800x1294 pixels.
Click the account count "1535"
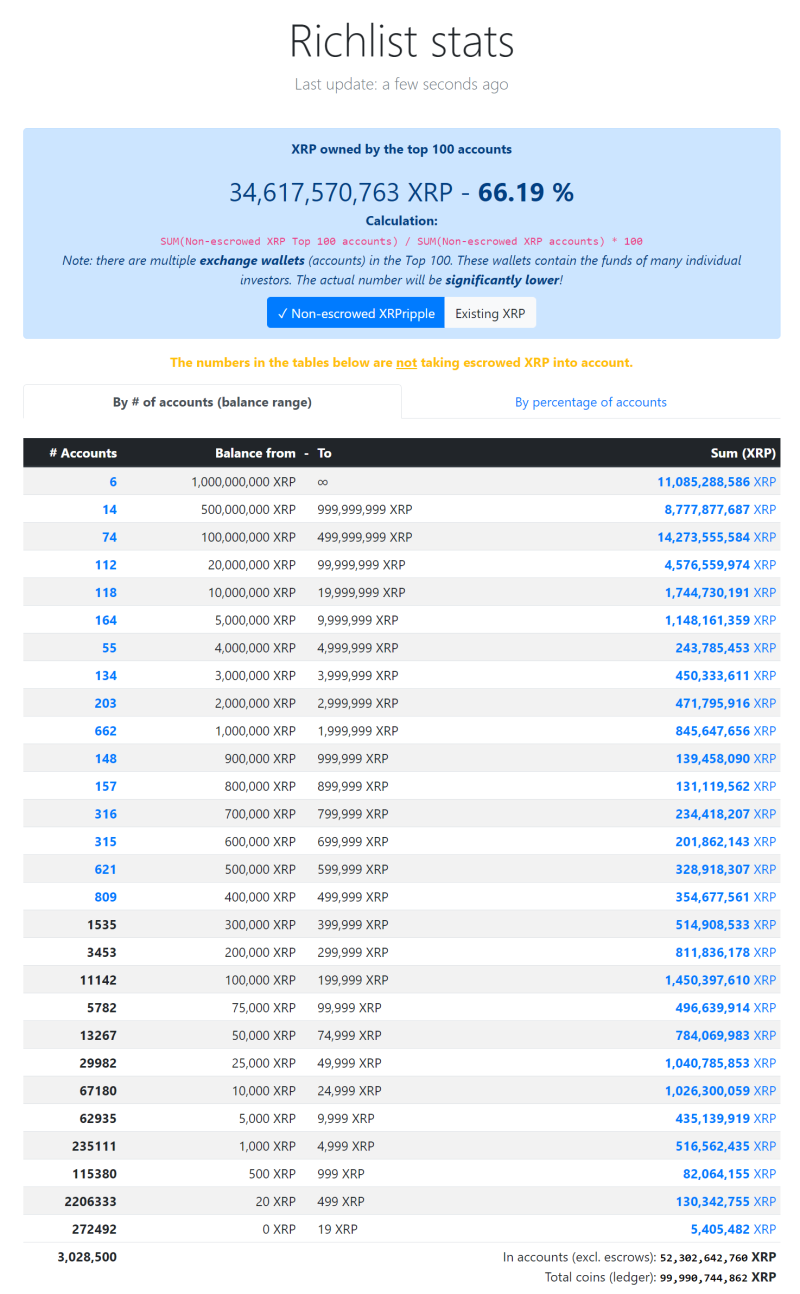pos(102,924)
